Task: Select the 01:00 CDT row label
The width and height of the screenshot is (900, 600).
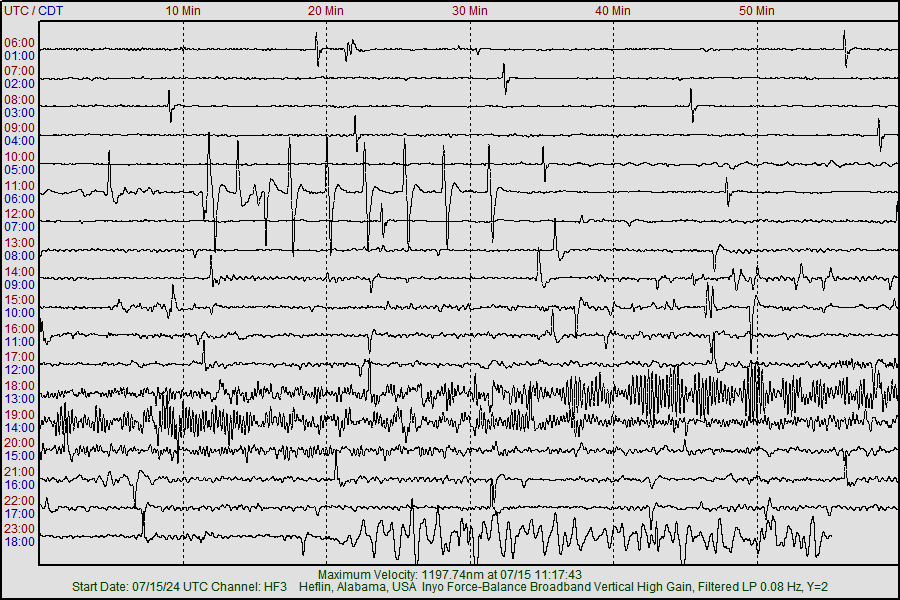Action: pos(20,56)
